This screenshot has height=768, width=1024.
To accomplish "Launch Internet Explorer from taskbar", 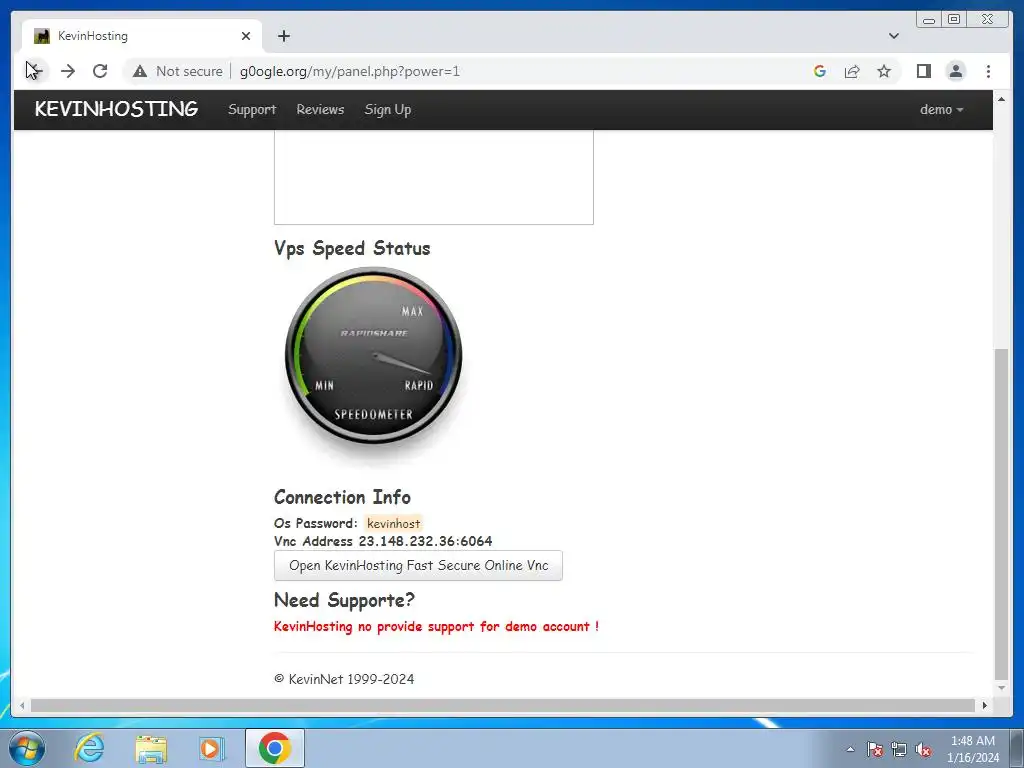I will 89,748.
